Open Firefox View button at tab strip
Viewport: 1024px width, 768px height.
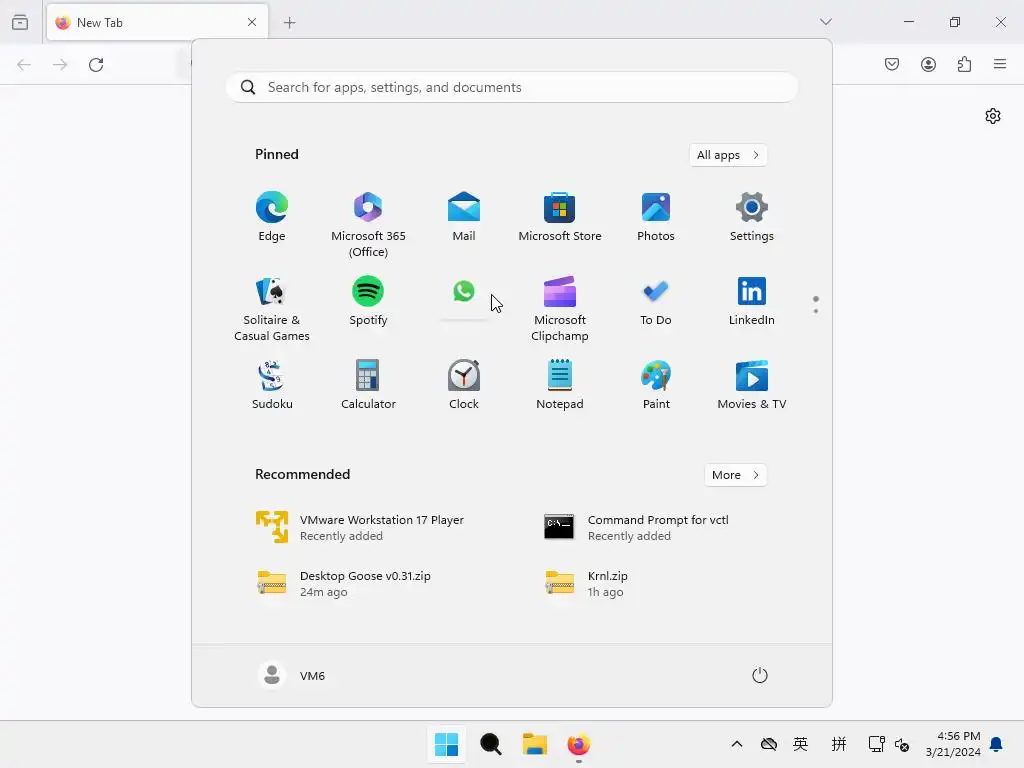pyautogui.click(x=20, y=22)
